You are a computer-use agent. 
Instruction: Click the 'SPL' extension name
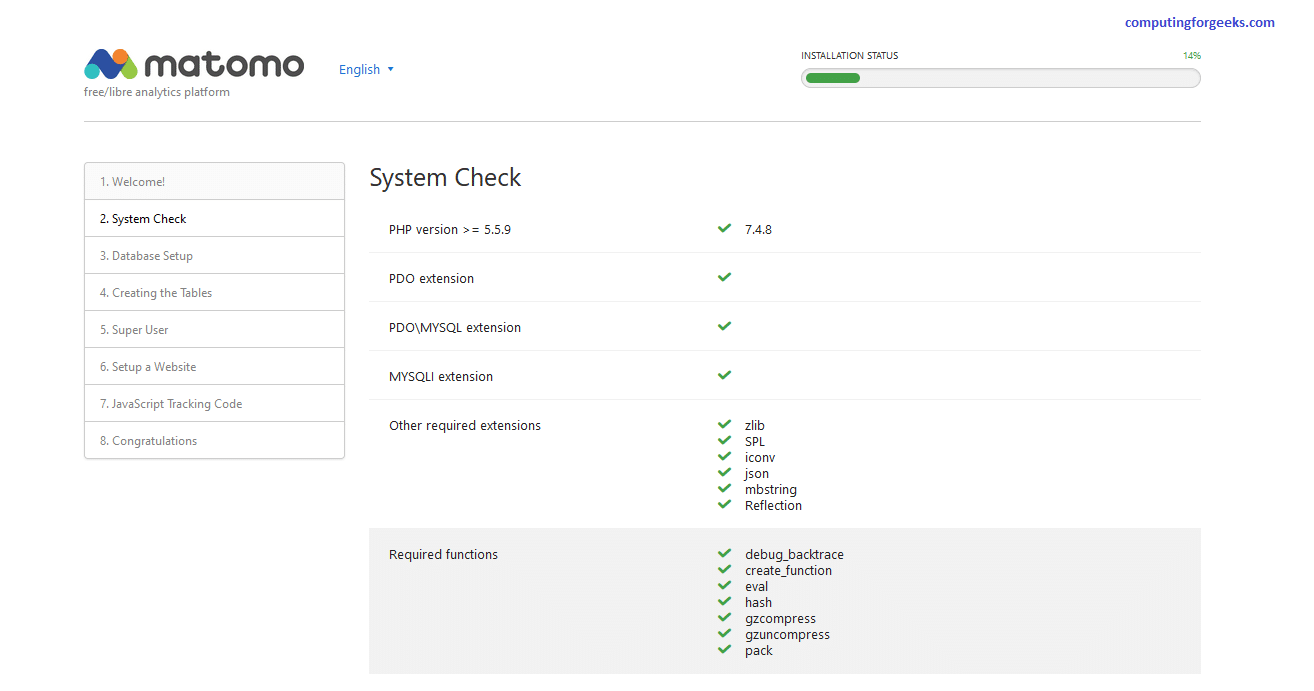tap(755, 441)
